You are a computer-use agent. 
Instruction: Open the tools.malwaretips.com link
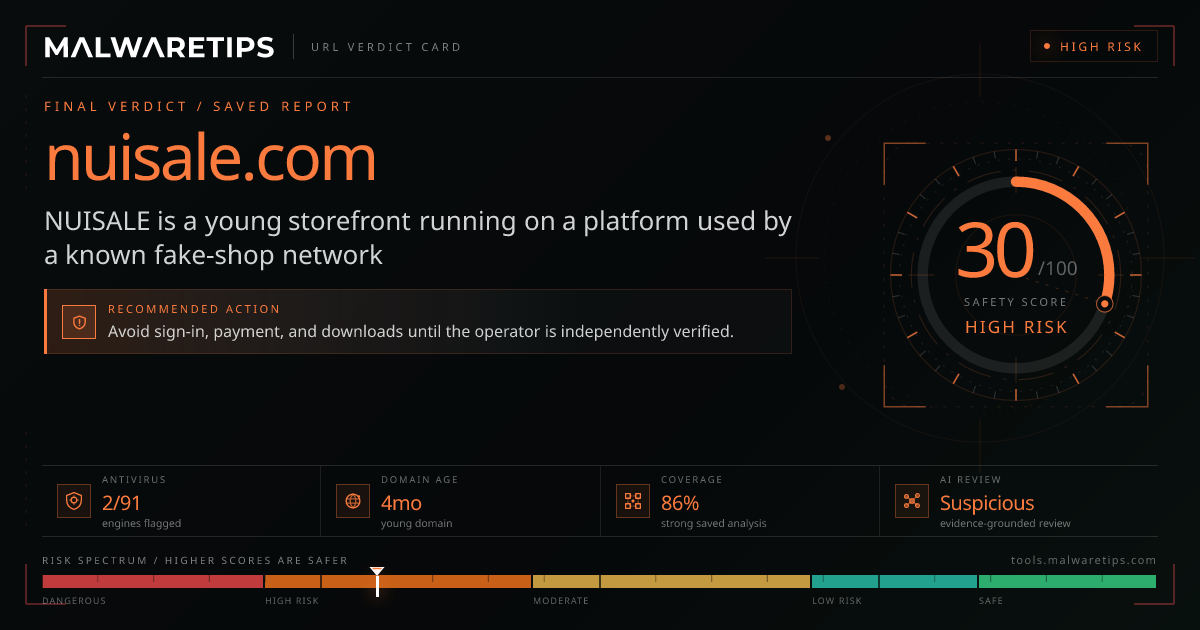click(x=1084, y=561)
